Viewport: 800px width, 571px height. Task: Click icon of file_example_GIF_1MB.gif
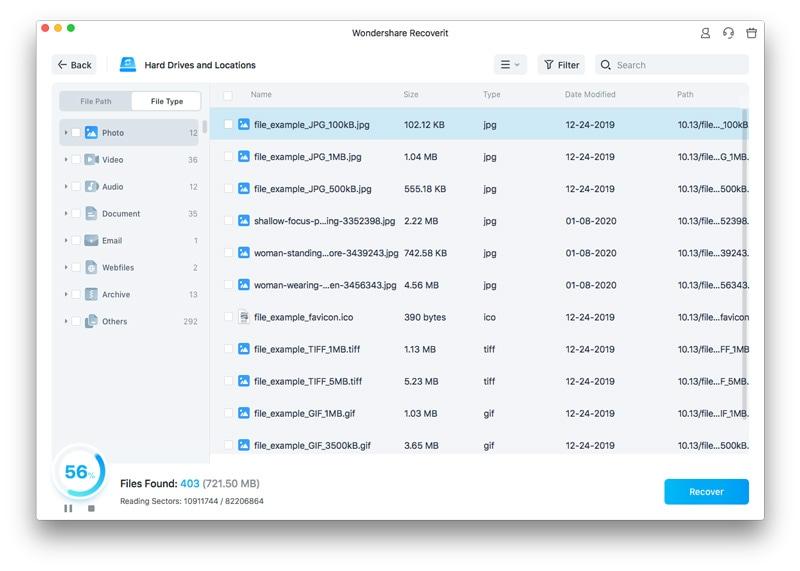tap(244, 413)
